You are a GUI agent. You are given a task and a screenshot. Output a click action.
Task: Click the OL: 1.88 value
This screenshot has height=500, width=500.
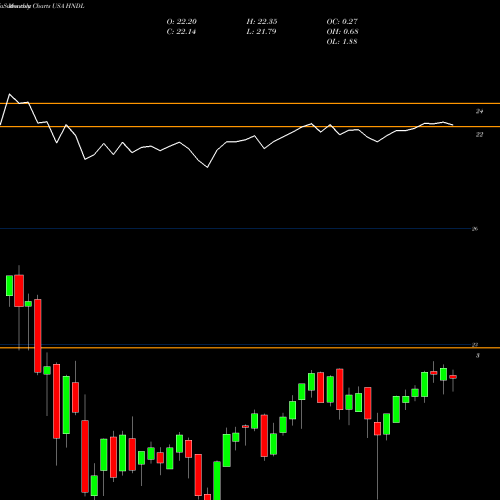[342, 42]
